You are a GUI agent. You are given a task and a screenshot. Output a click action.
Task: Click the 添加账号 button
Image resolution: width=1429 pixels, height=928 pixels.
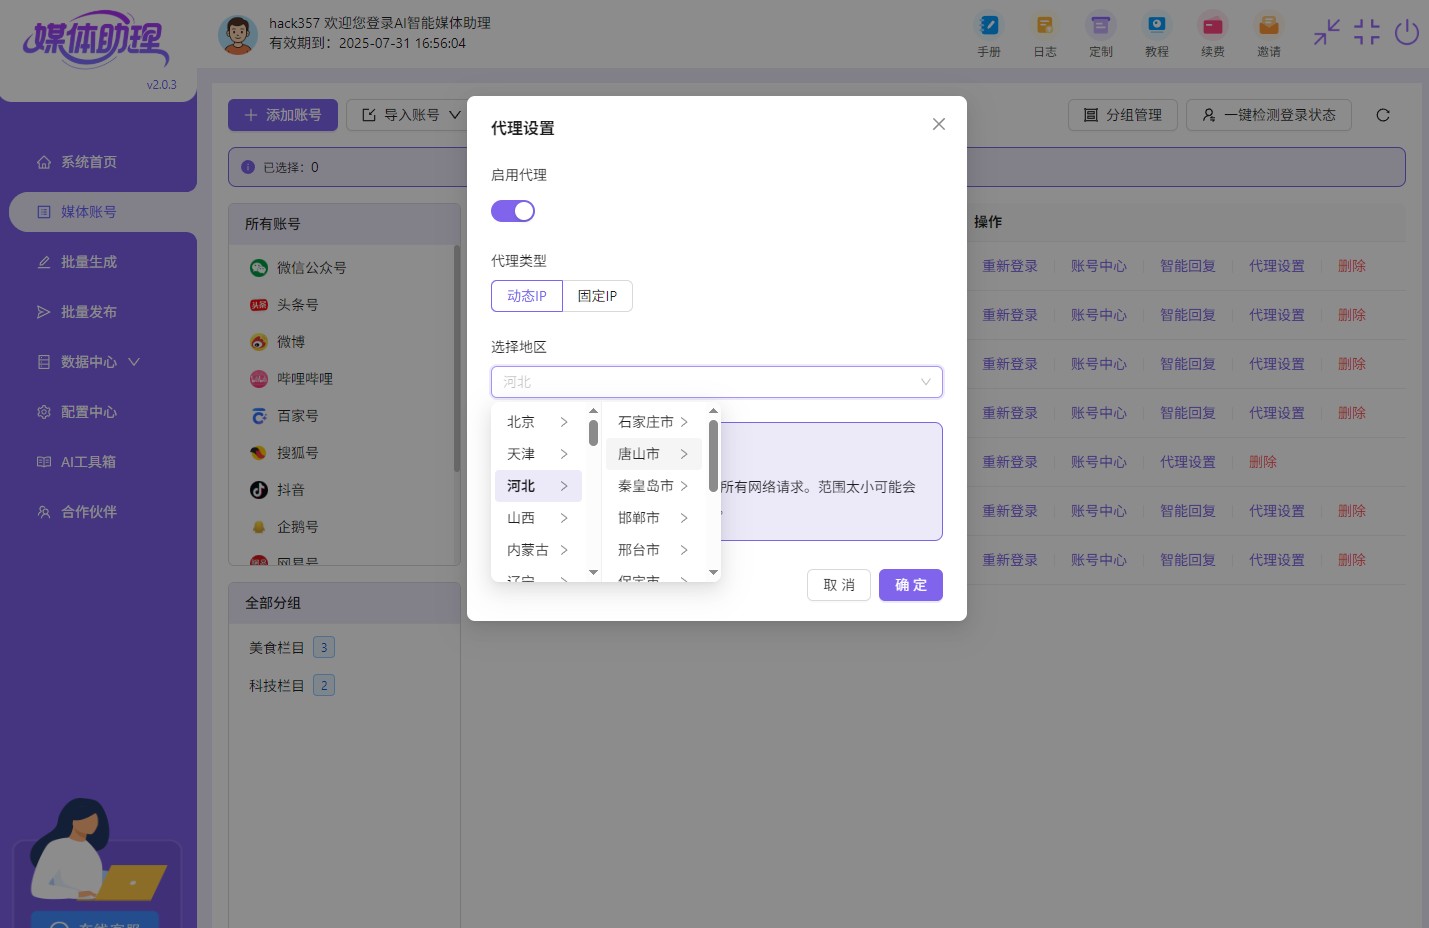click(x=283, y=115)
